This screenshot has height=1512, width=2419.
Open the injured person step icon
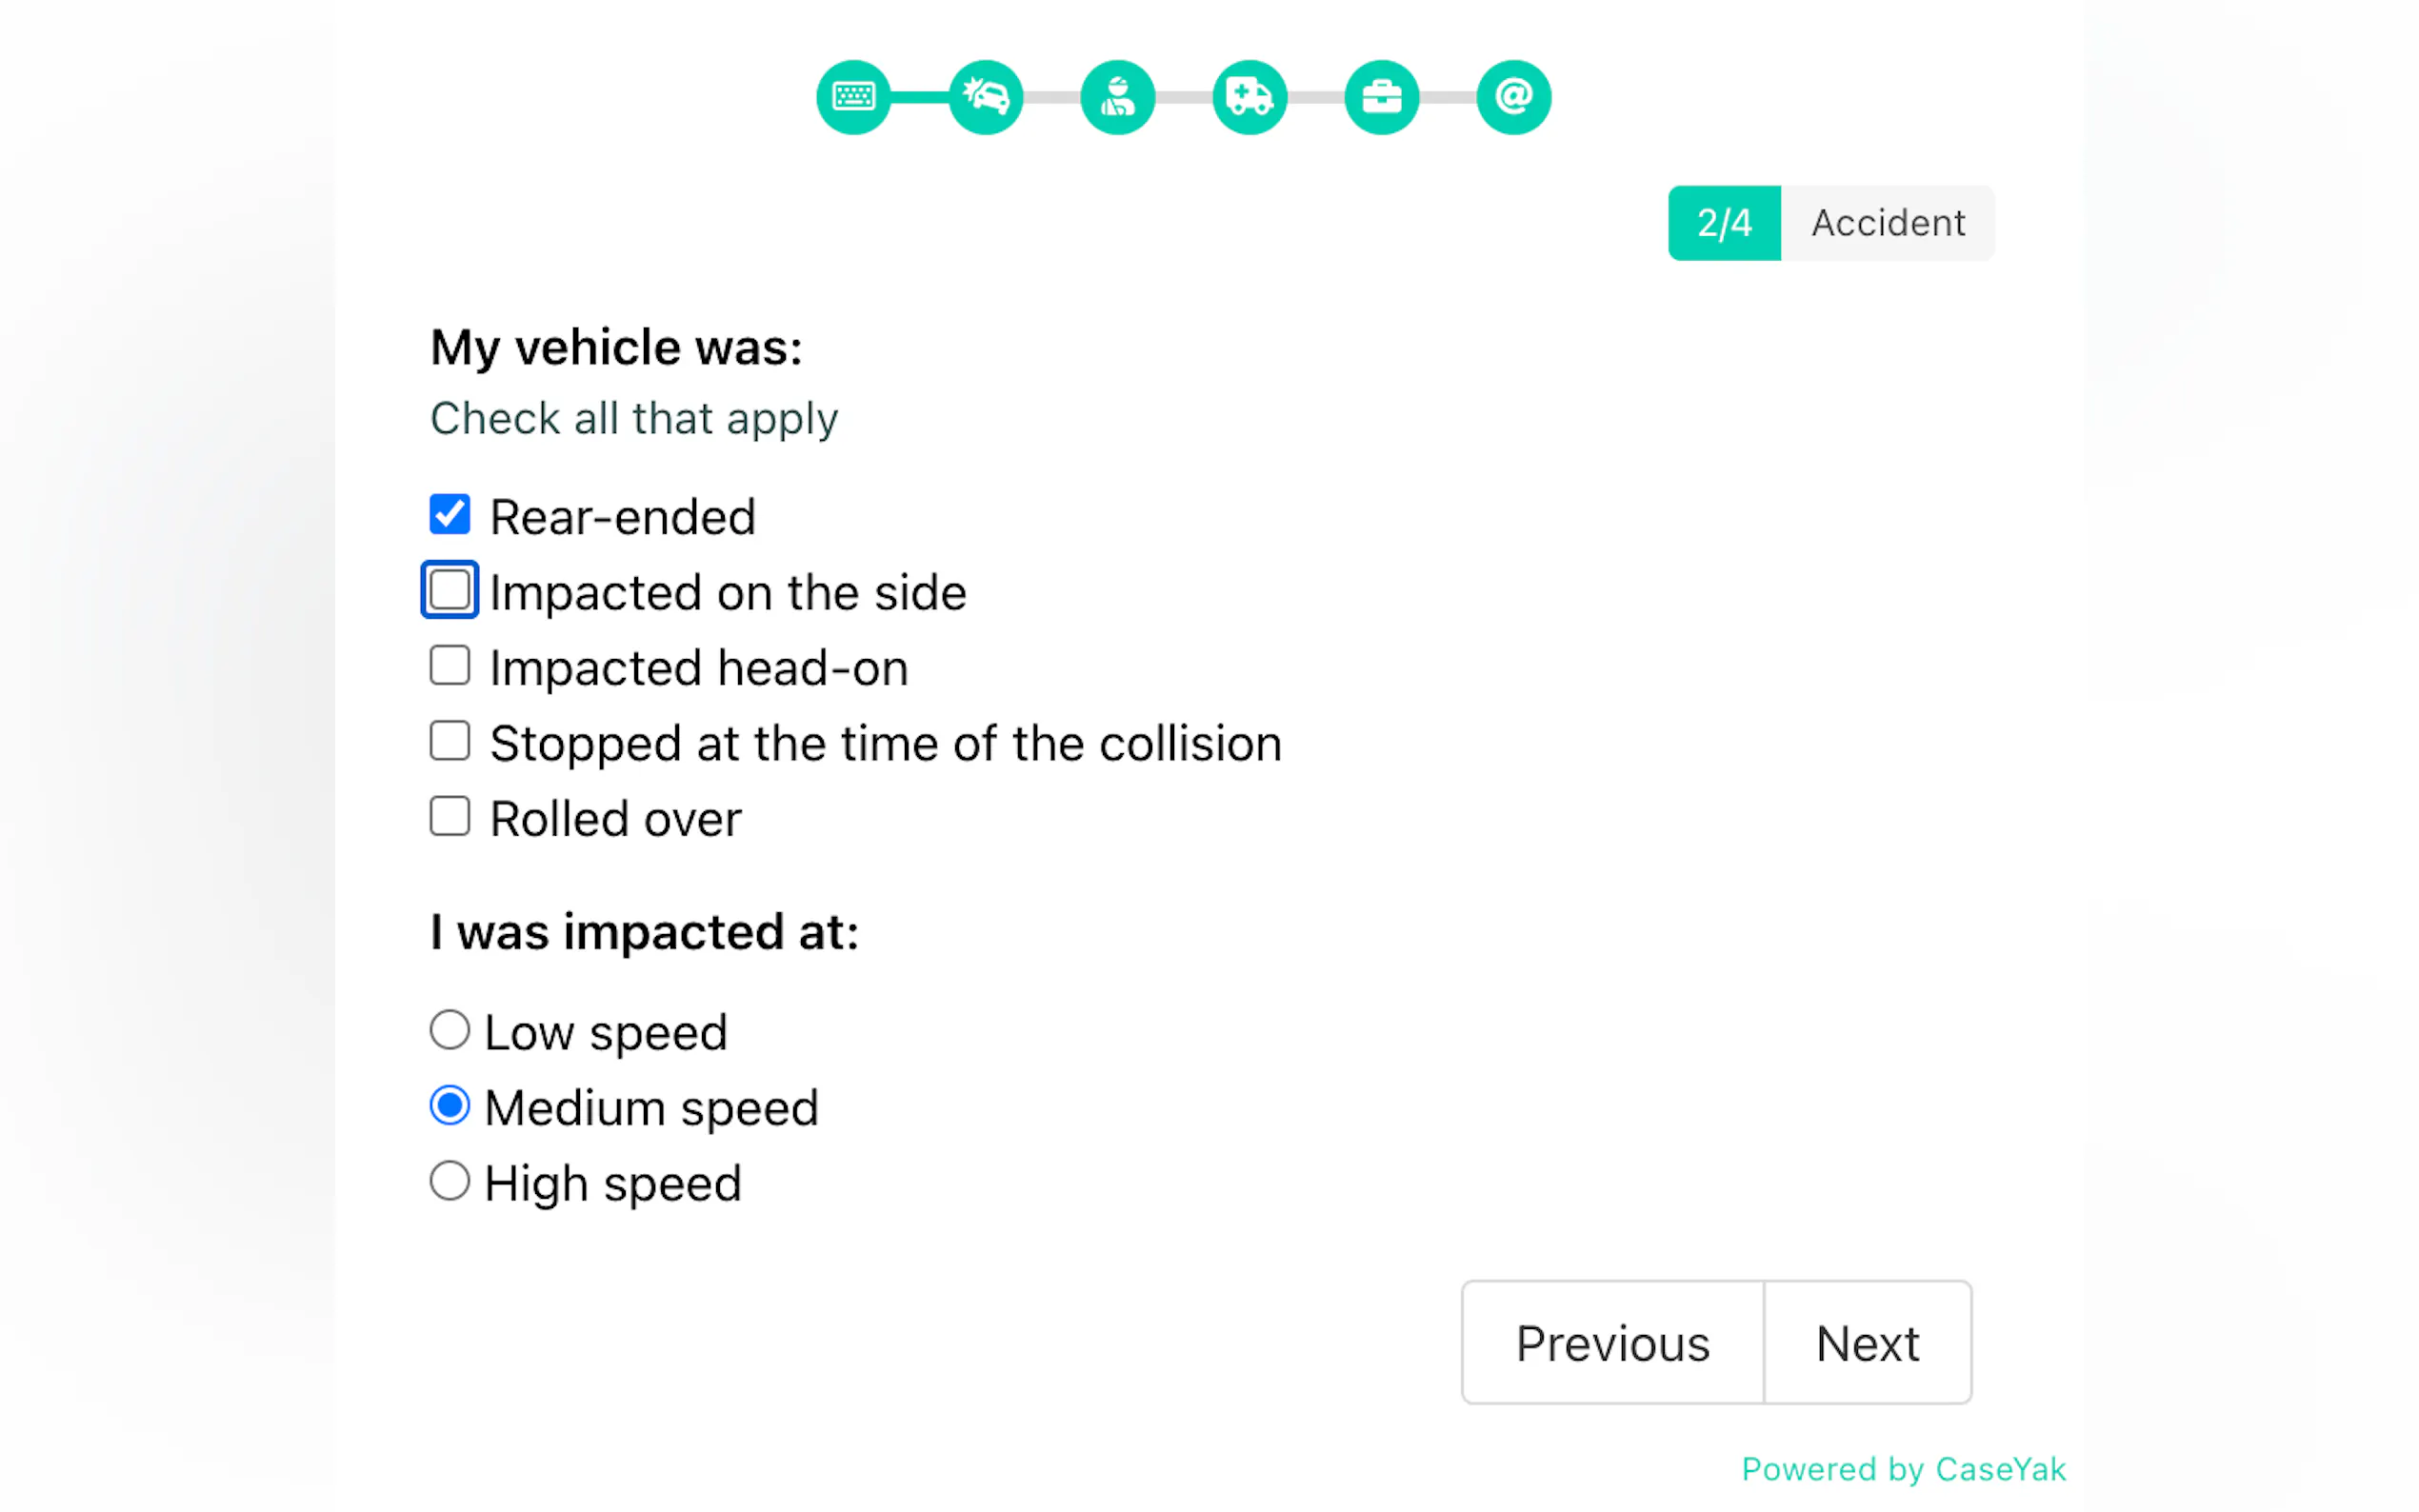(1117, 97)
